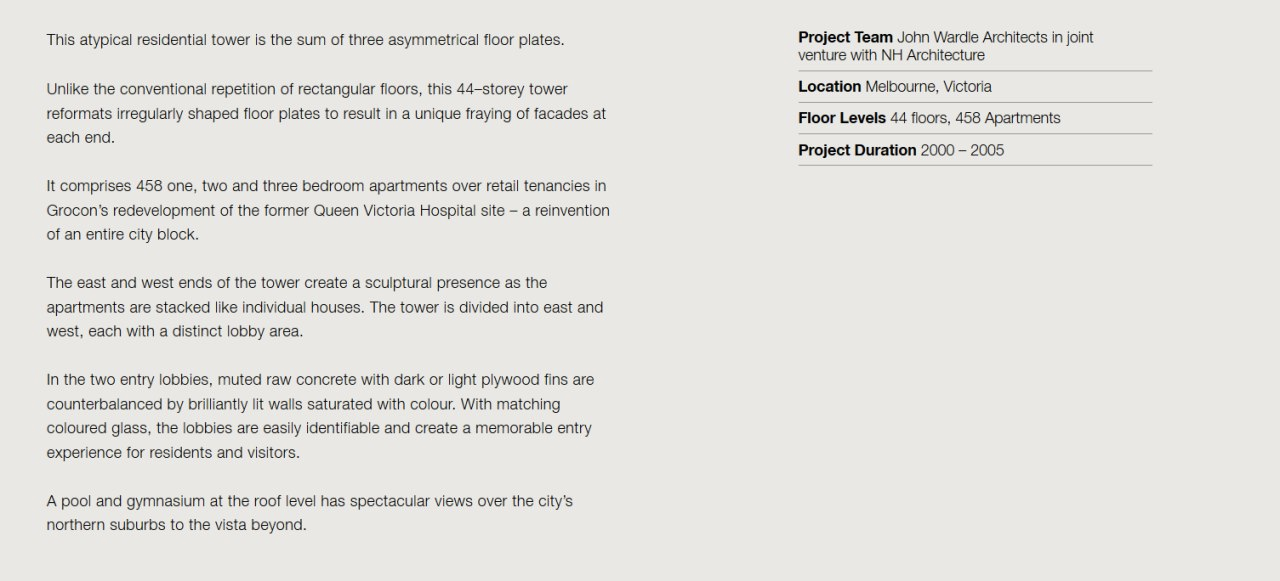Click '44 floors, 458 Apartments' text
Image resolution: width=1280 pixels, height=581 pixels.
coord(975,118)
